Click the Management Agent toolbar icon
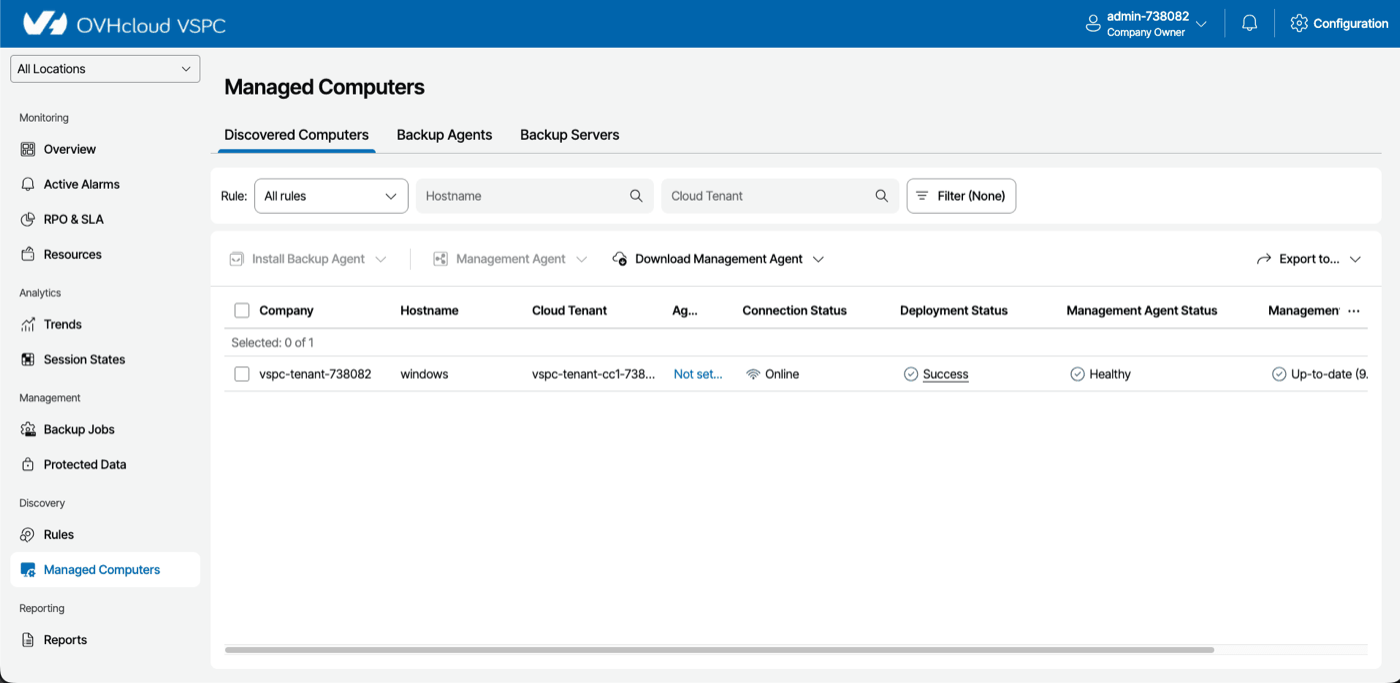The image size is (1400, 683). tap(440, 259)
